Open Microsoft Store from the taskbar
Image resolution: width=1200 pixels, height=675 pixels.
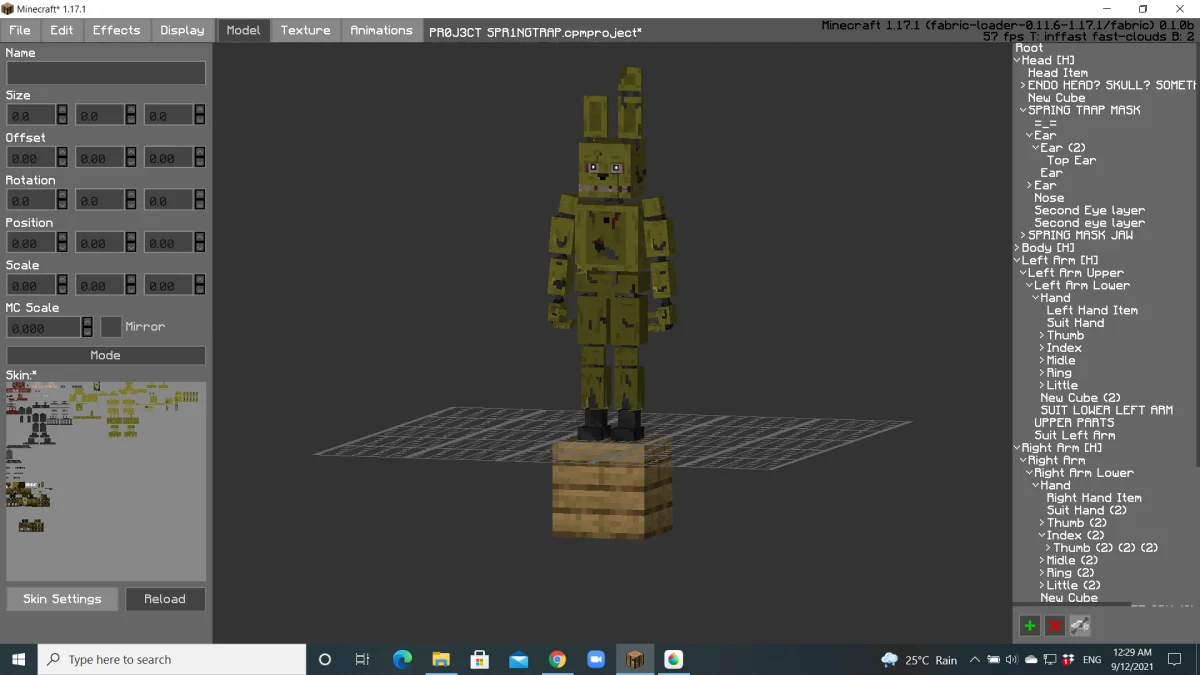pyautogui.click(x=480, y=659)
